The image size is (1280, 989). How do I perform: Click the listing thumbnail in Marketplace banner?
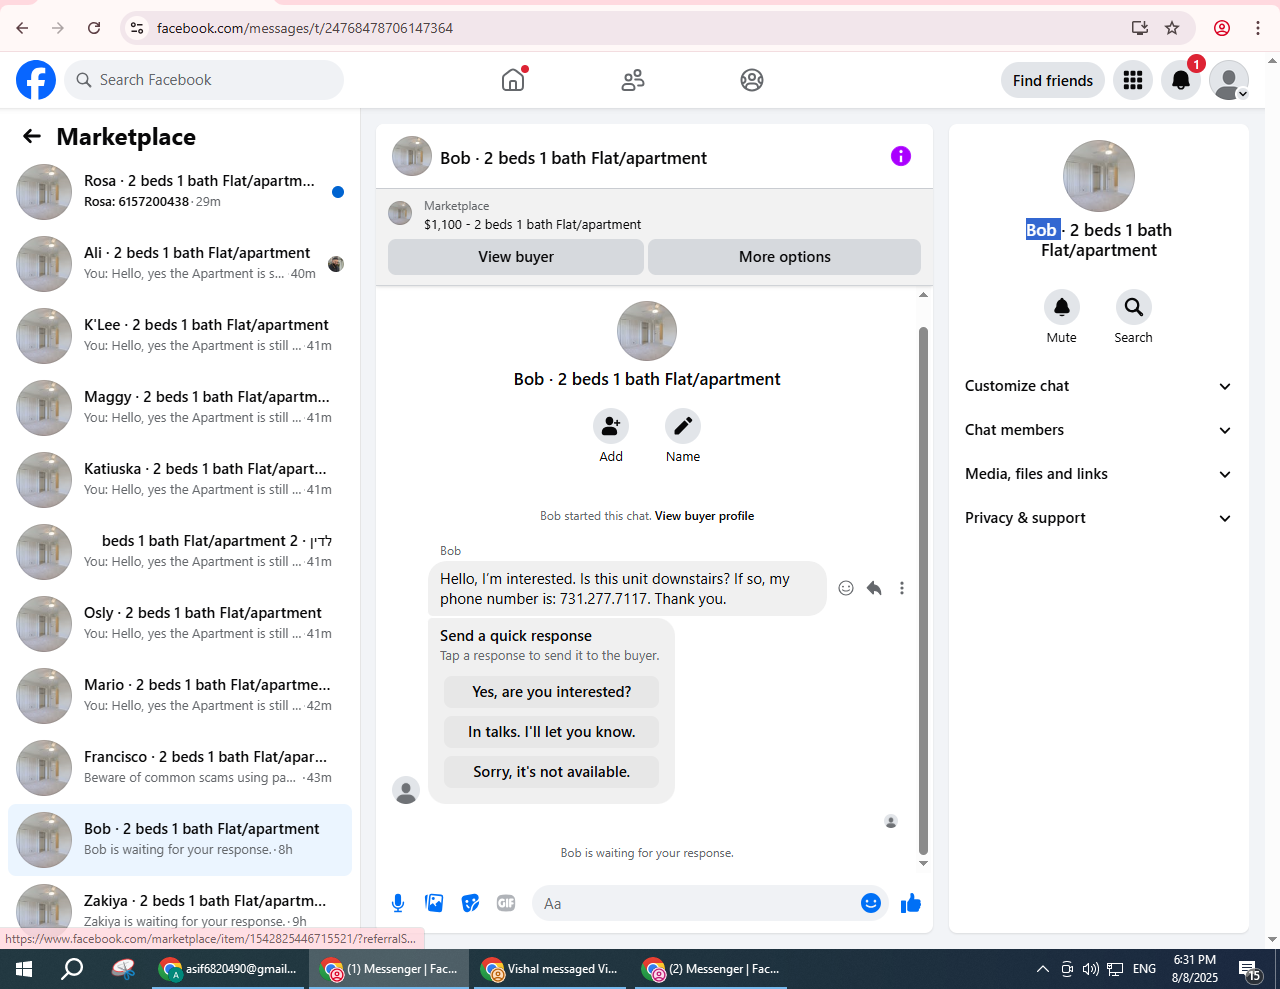pos(400,213)
